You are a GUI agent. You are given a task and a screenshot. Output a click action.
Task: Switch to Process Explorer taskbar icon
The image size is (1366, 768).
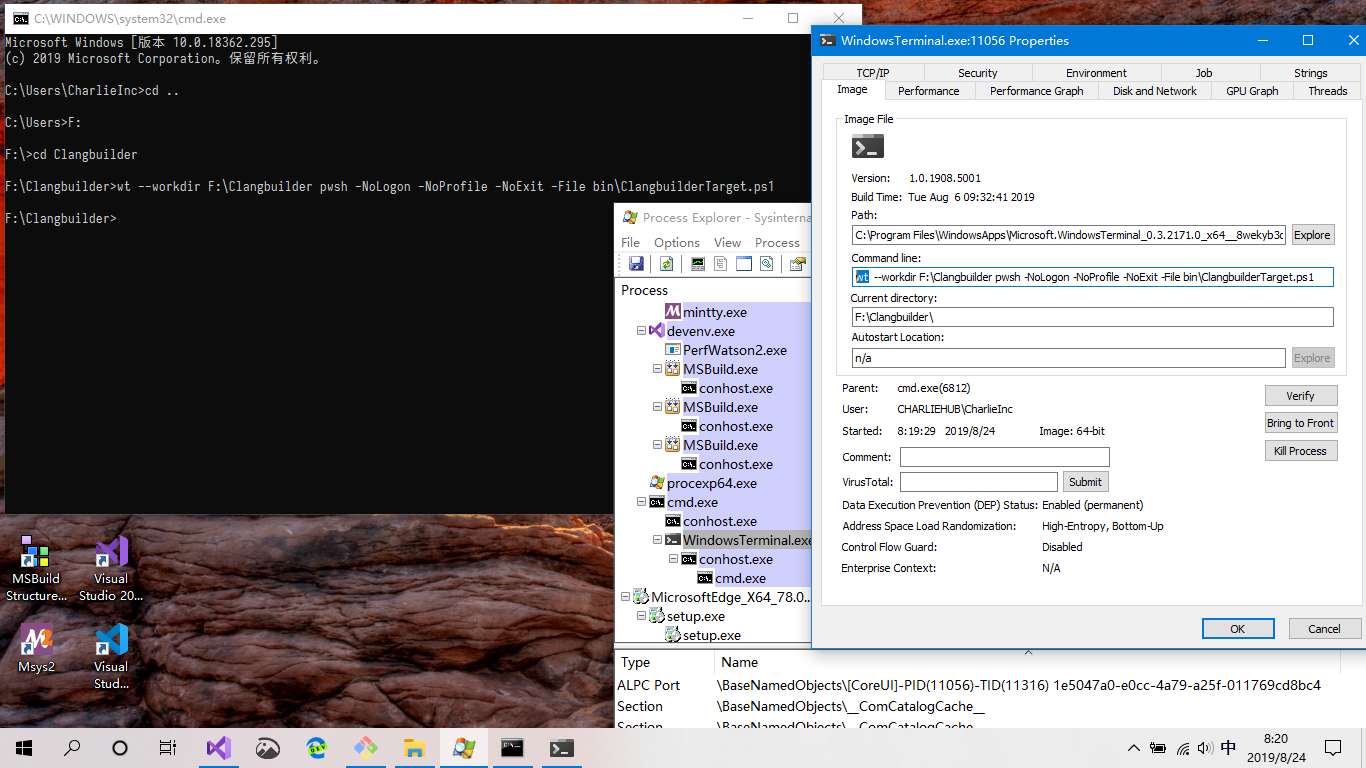(x=463, y=747)
